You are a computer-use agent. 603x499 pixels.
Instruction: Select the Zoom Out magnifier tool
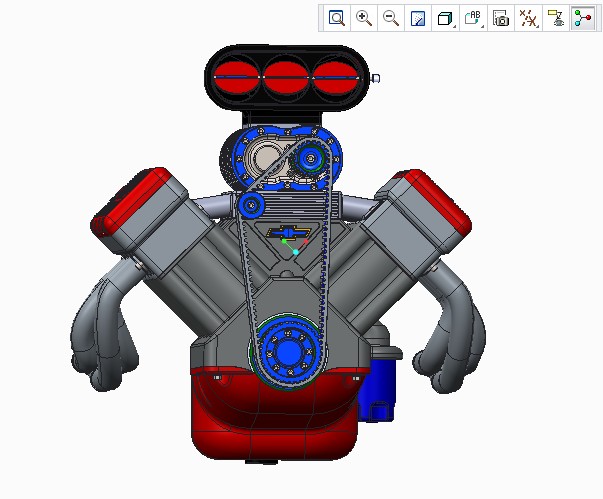[391, 18]
